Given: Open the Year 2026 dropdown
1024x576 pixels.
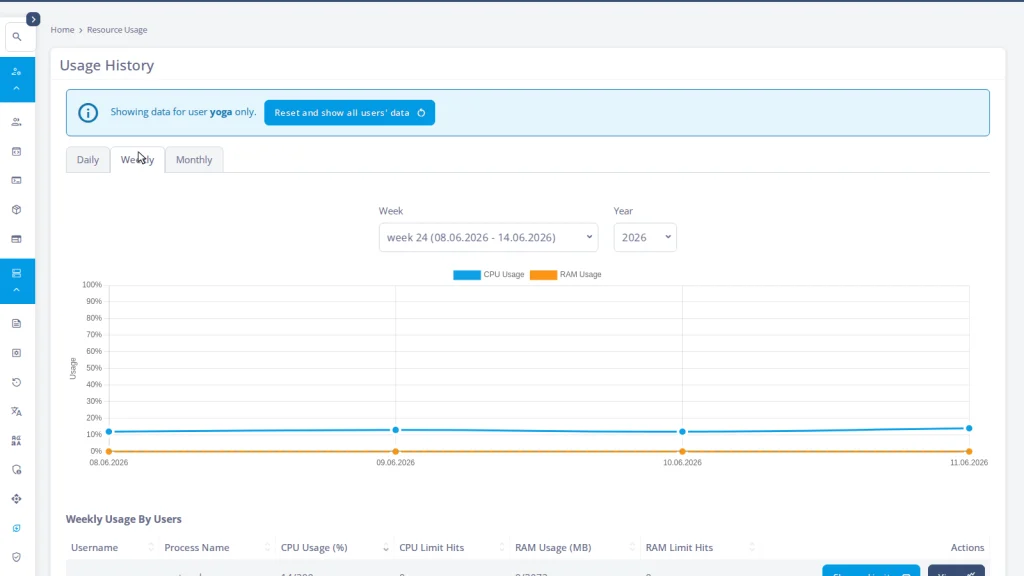Looking at the screenshot, I should click(645, 237).
